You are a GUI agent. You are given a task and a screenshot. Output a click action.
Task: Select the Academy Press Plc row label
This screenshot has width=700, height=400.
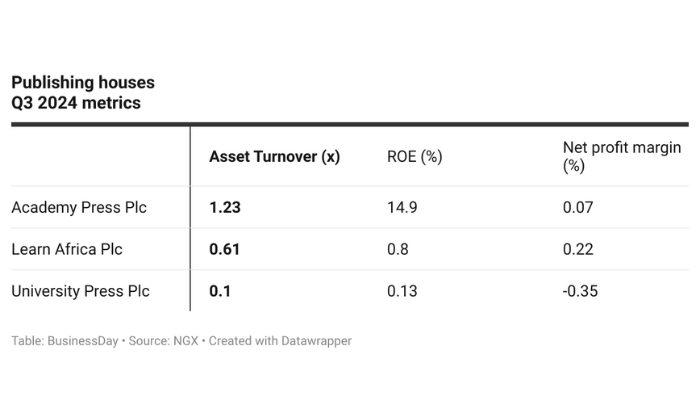coord(79,207)
